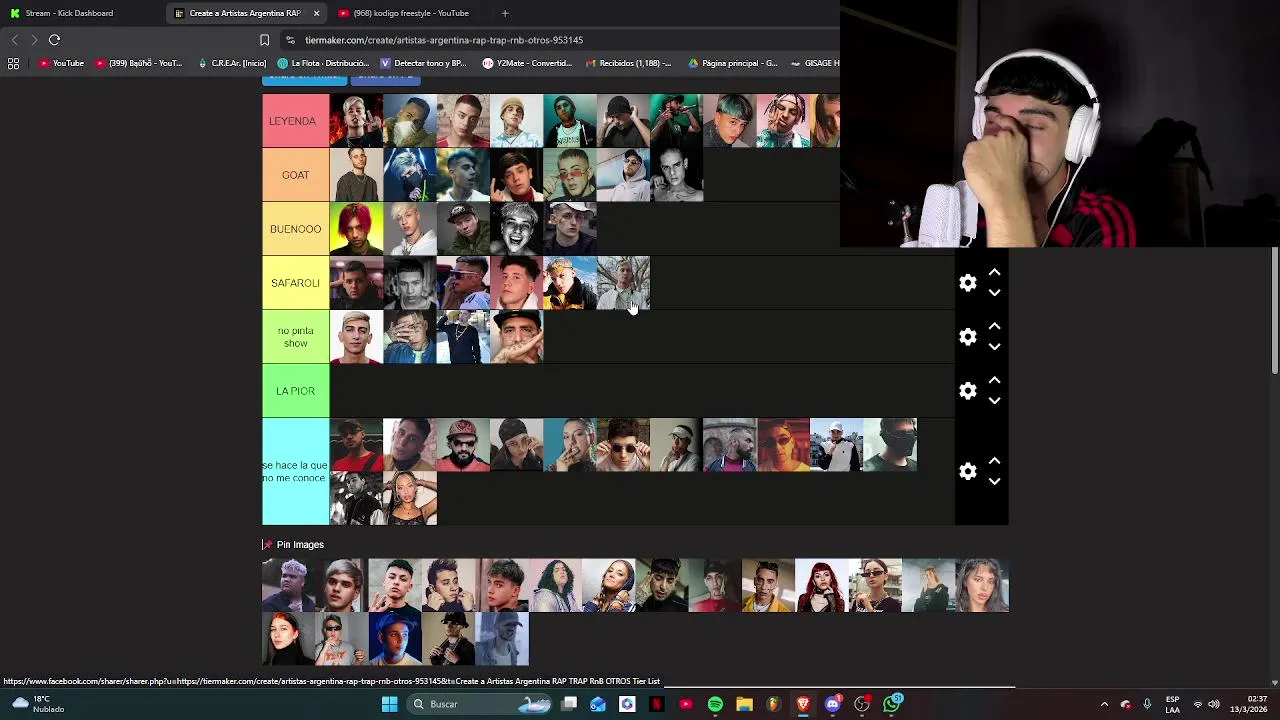The height and width of the screenshot is (720, 1280).
Task: Open Y2Mate - Convertidor bookmark
Action: point(527,63)
